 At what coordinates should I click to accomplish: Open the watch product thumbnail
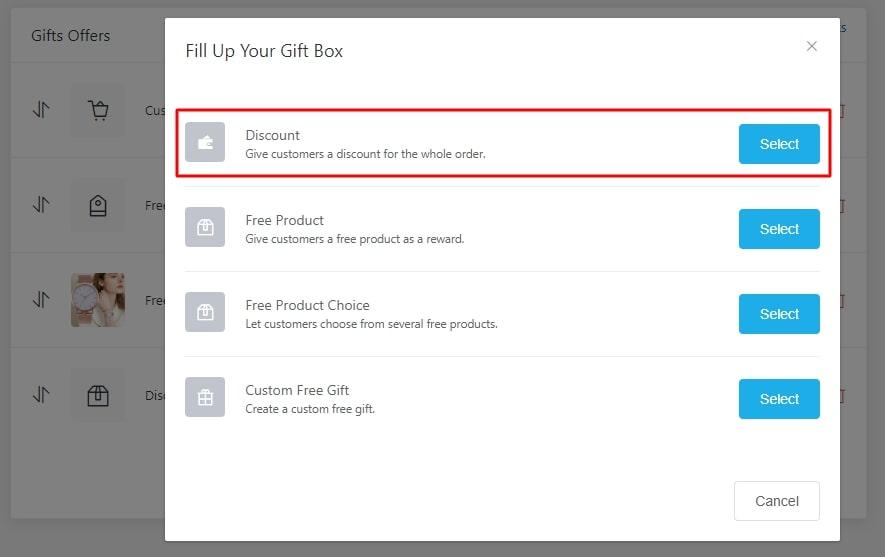click(98, 300)
